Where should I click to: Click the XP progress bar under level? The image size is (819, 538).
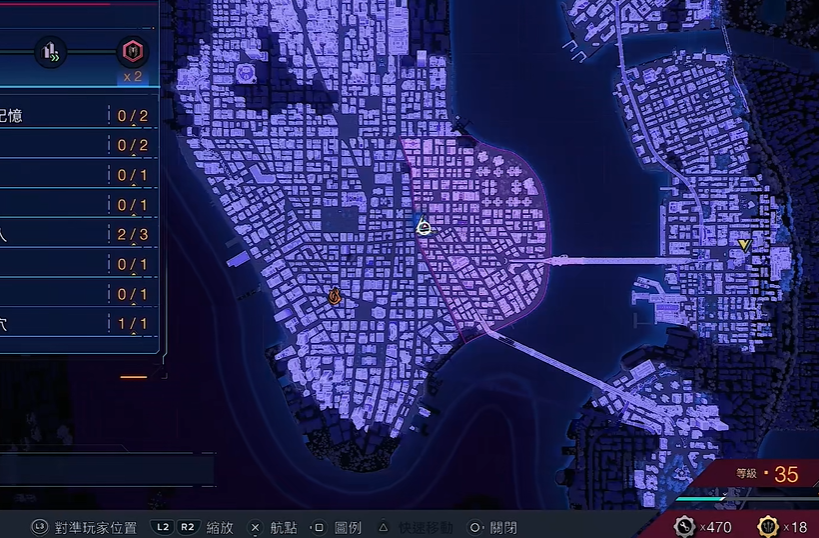click(747, 499)
